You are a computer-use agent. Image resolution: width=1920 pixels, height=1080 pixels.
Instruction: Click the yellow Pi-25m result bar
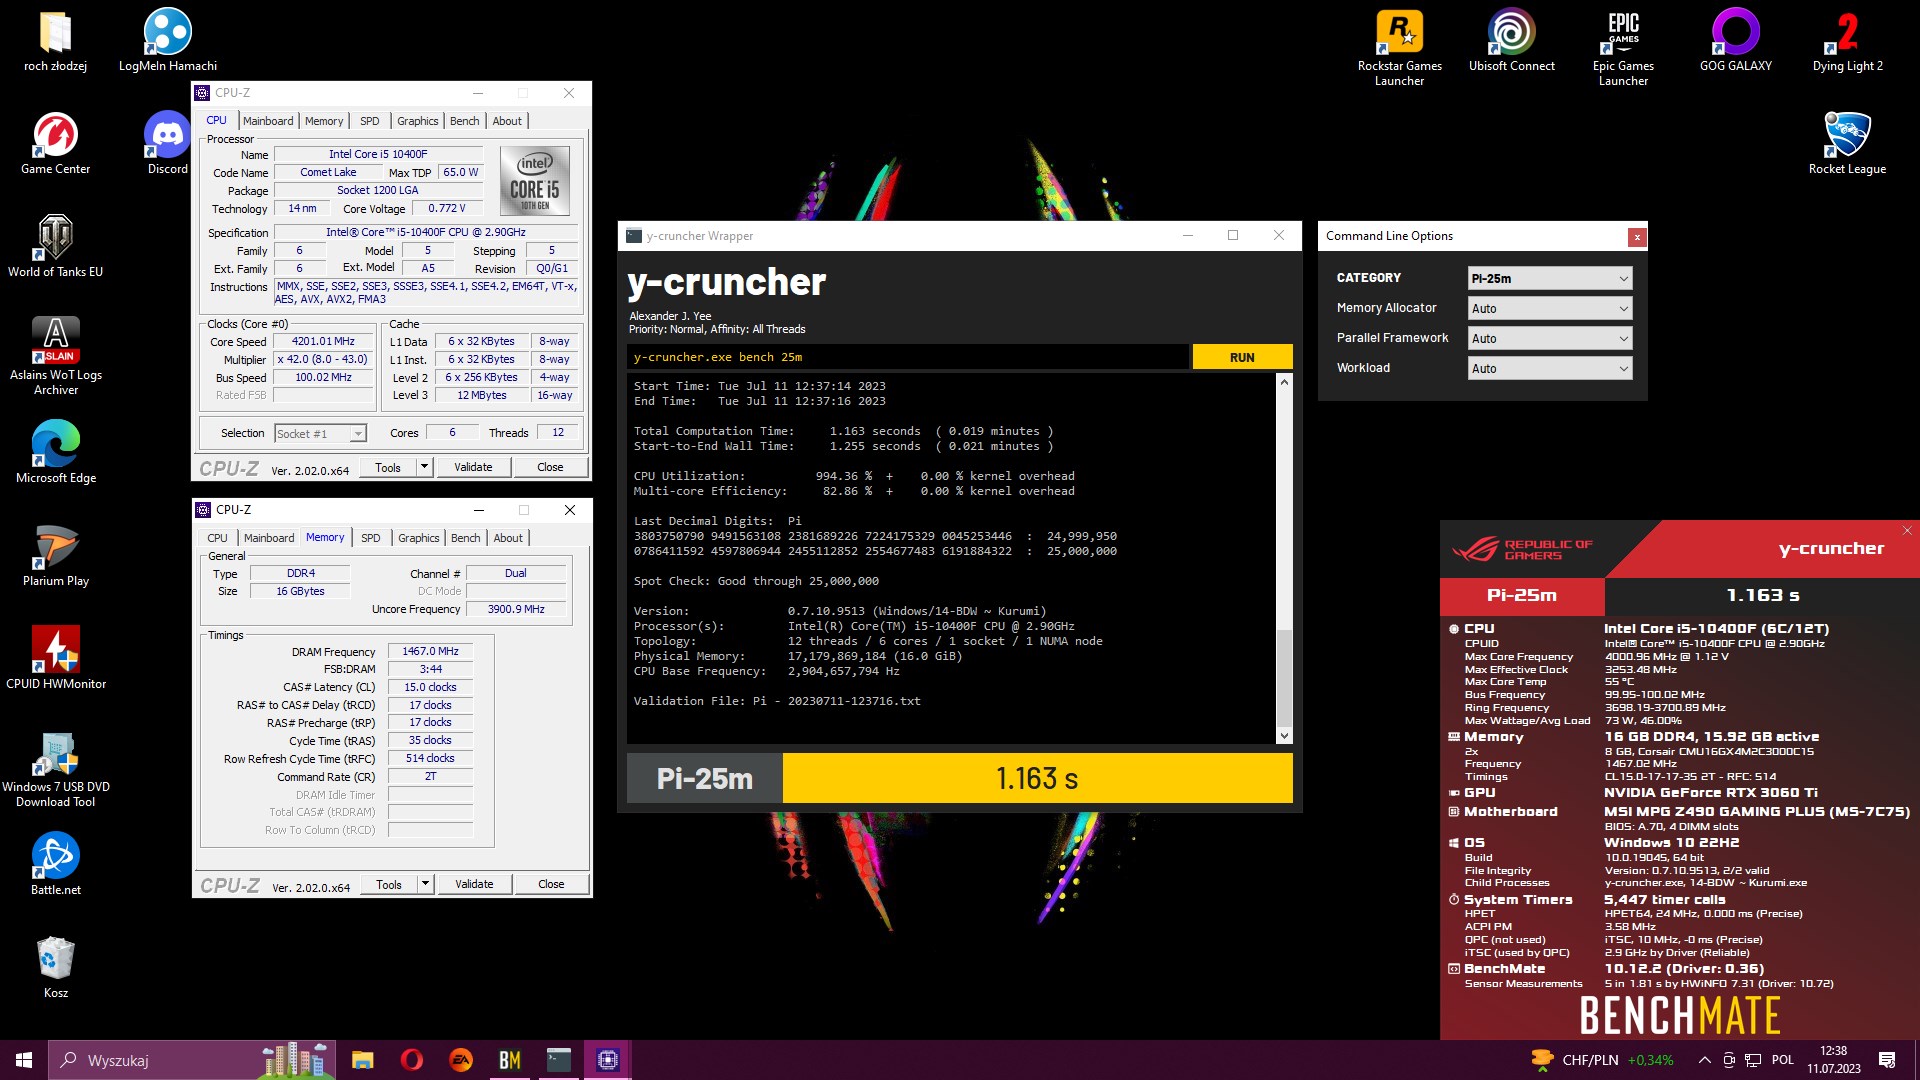click(x=1037, y=778)
